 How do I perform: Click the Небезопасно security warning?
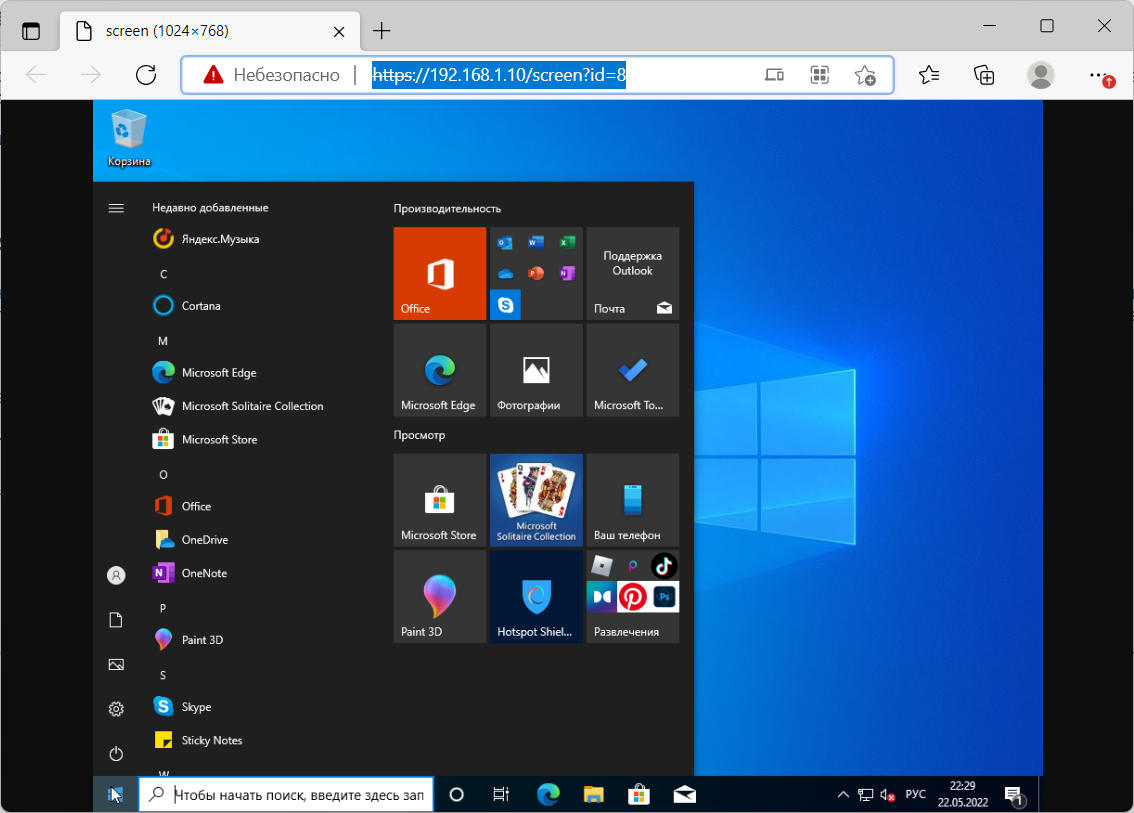[272, 75]
